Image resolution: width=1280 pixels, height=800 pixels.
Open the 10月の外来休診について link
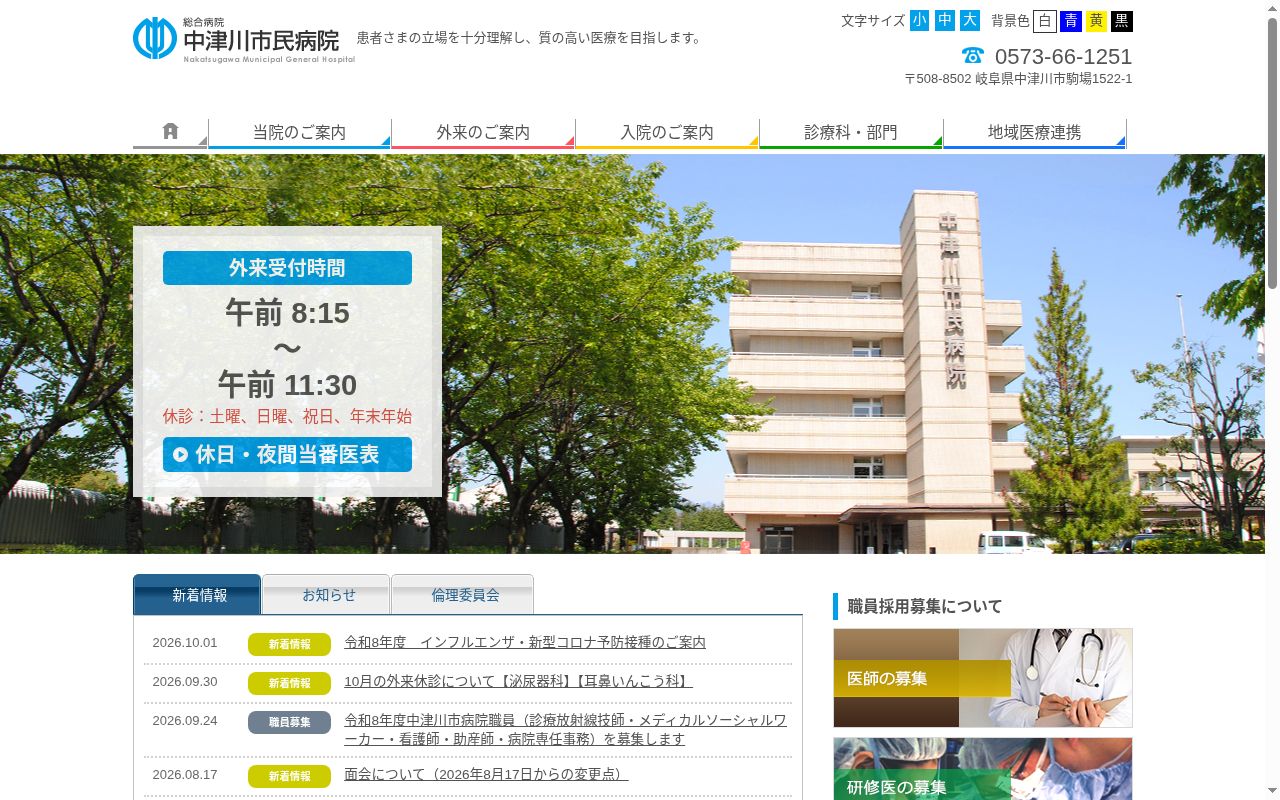(x=518, y=681)
